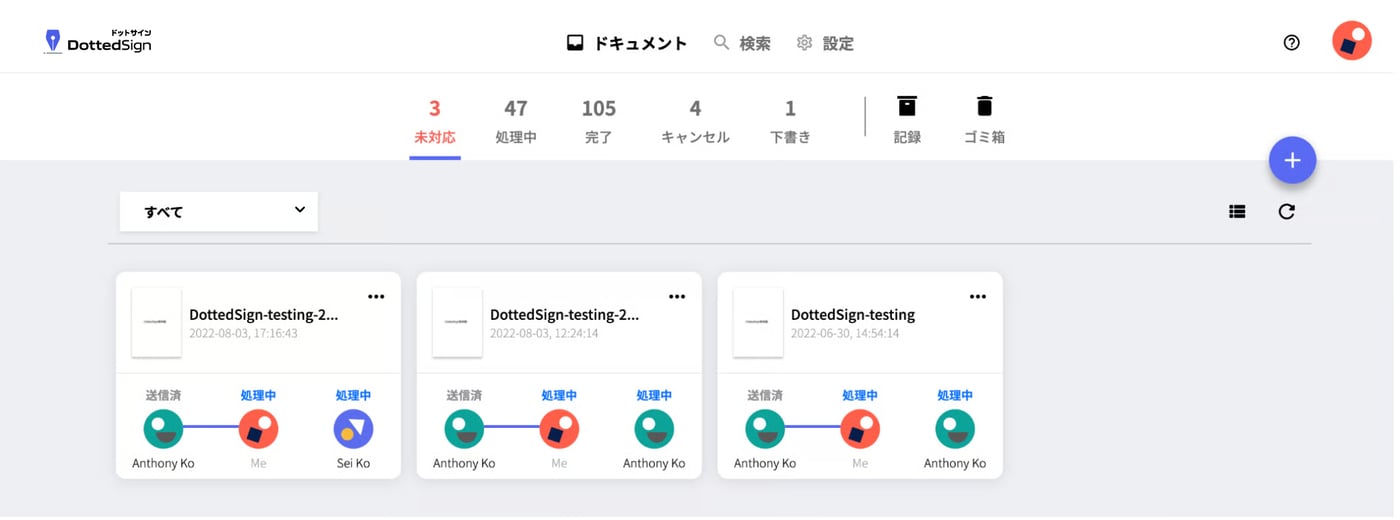Open thumbnail of document dated 2022-08-03, 12:24:14
The height and width of the screenshot is (520, 1400).
457,322
